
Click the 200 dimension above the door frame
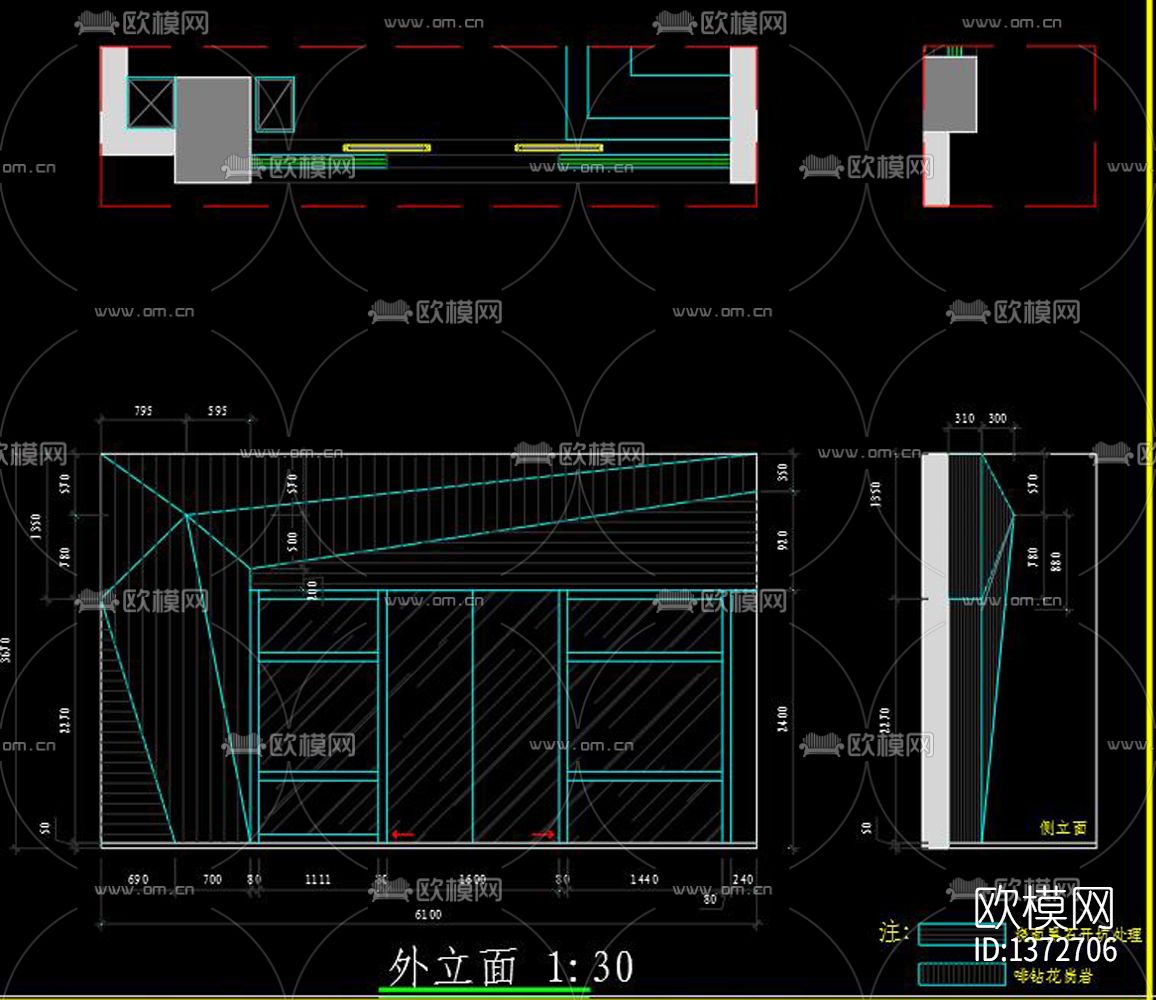(312, 588)
